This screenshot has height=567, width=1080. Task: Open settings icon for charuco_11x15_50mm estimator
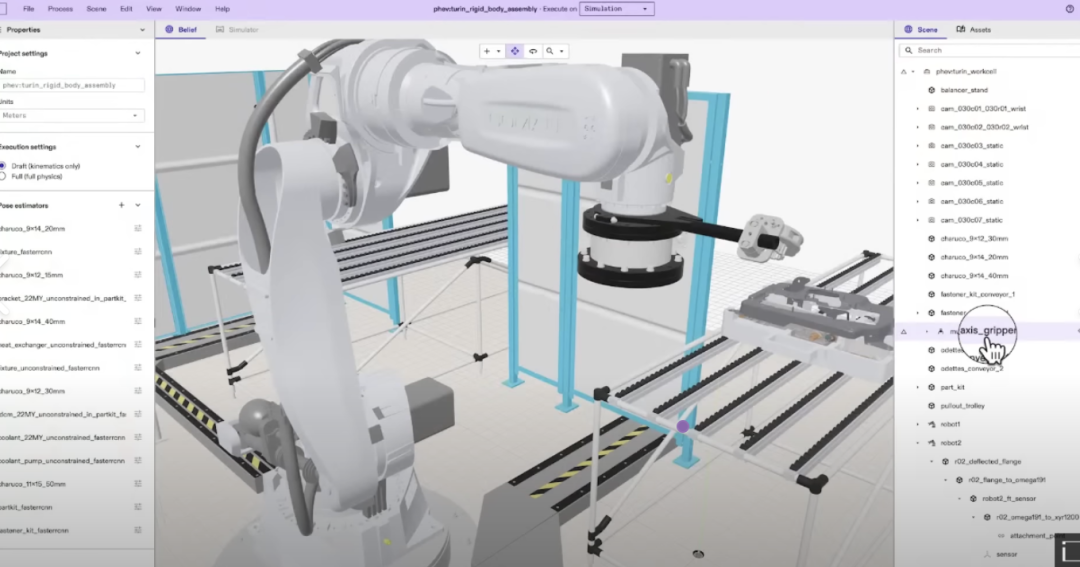coord(138,484)
